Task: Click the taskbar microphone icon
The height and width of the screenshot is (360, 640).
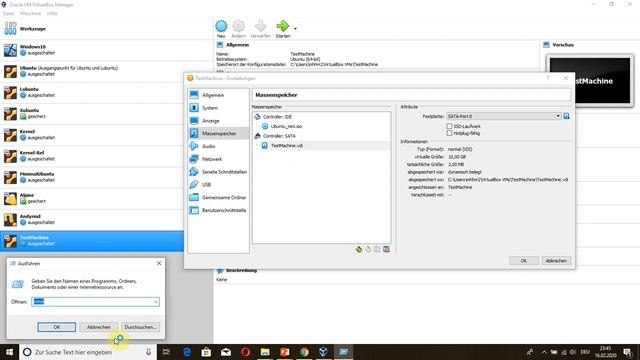Action: [148, 352]
